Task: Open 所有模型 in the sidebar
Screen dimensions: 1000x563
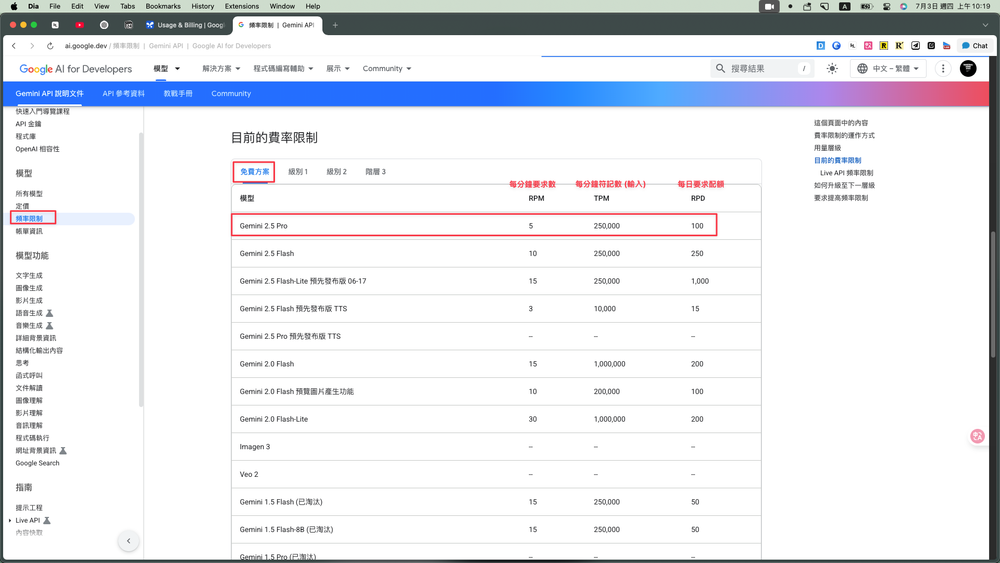Action: [29, 193]
